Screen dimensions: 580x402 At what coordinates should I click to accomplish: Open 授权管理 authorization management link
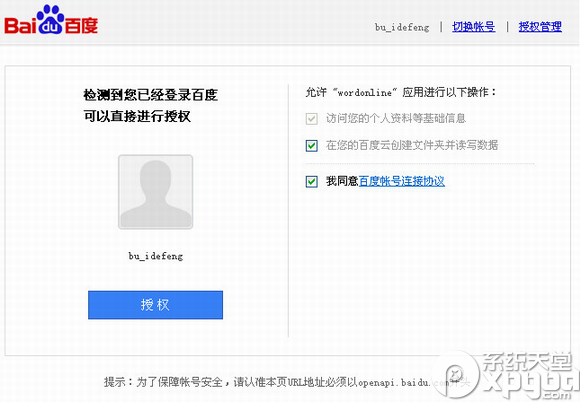pyautogui.click(x=540, y=27)
